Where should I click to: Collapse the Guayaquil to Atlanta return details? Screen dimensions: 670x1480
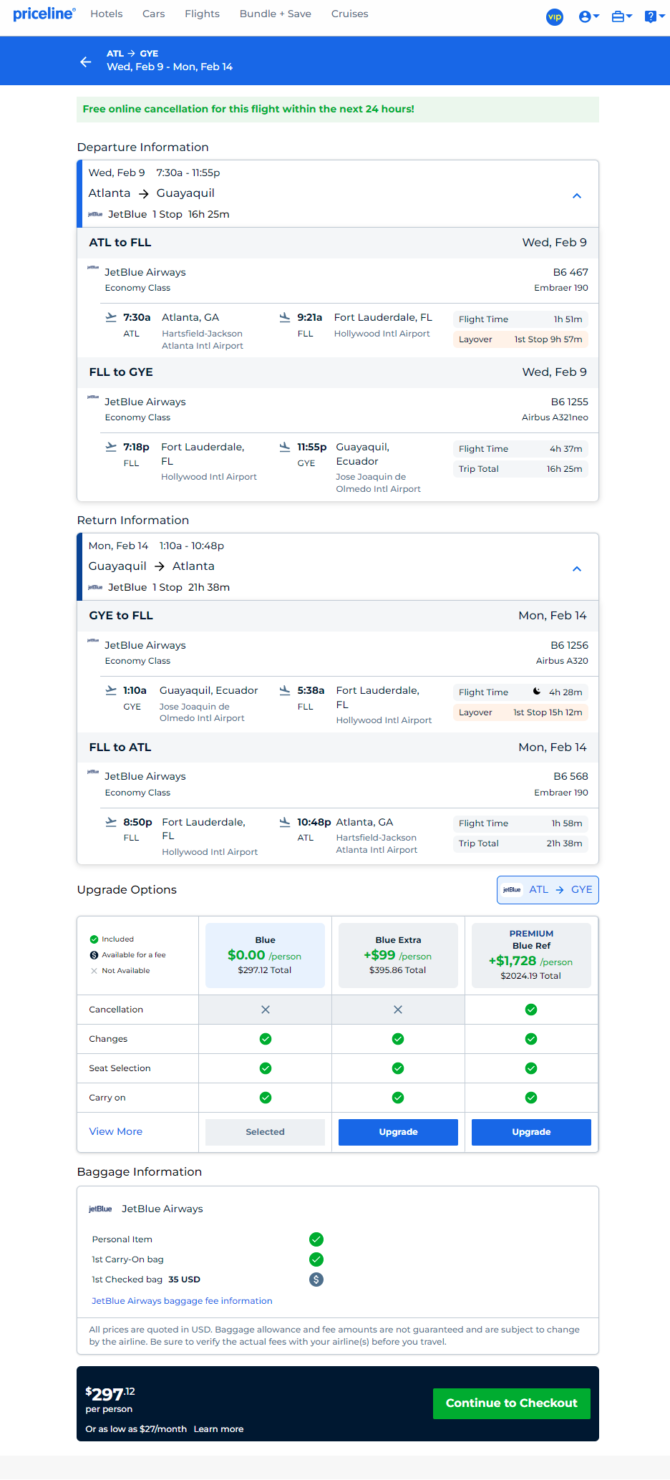click(576, 569)
